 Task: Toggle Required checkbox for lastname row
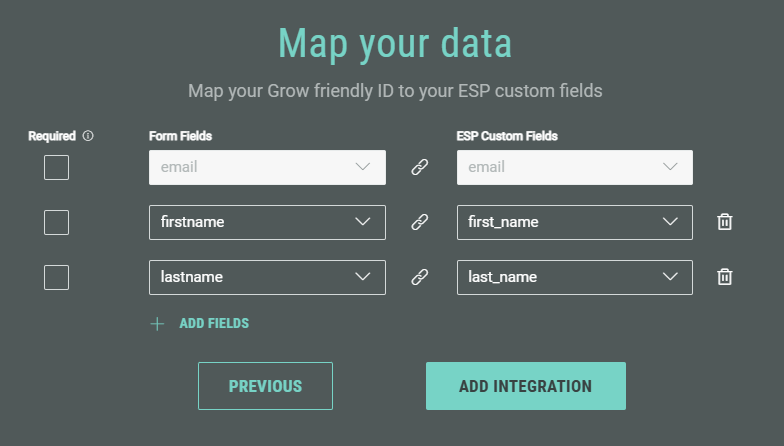[56, 277]
